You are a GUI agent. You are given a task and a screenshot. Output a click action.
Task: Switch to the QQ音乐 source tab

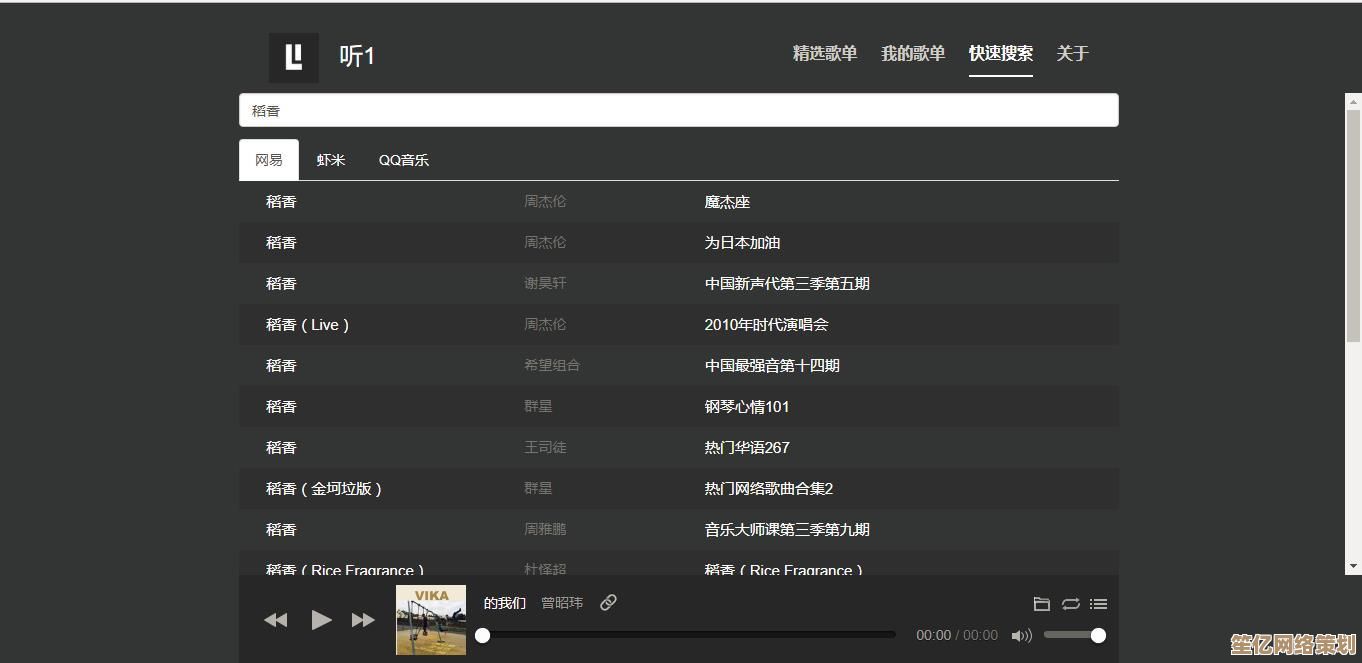(403, 160)
